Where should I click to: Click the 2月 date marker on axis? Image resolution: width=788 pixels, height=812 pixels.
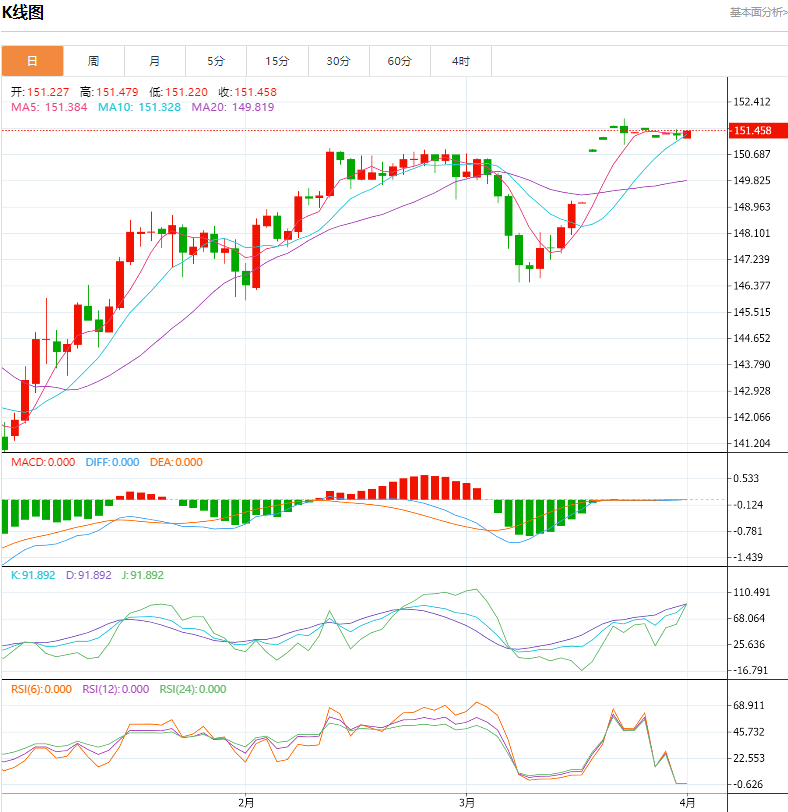coord(246,802)
